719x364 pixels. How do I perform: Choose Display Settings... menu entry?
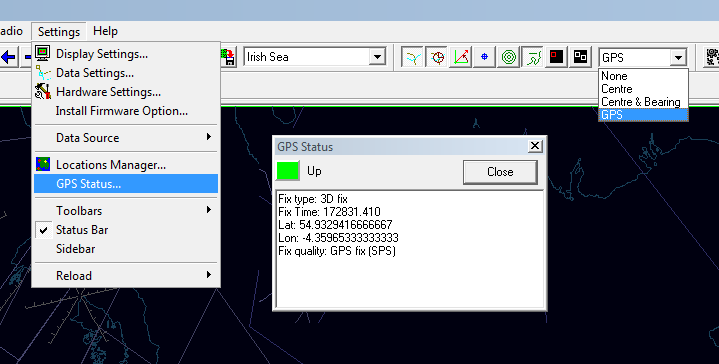[x=126, y=54]
